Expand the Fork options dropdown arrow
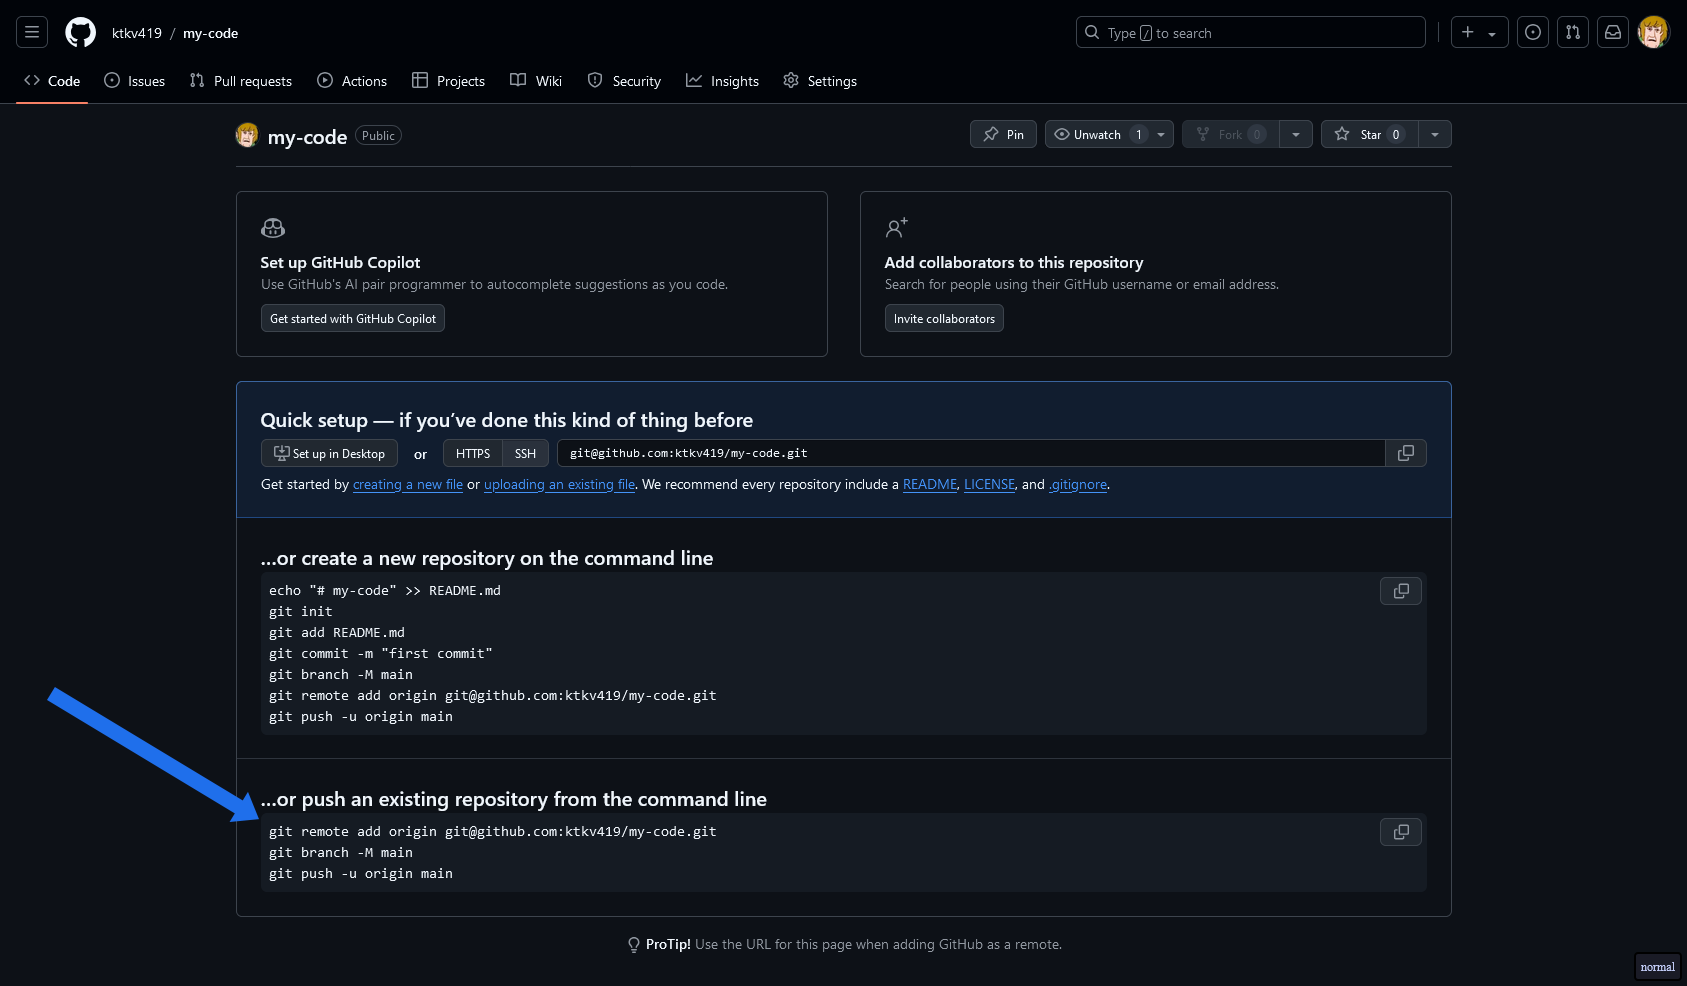Image resolution: width=1687 pixels, height=986 pixels. pyautogui.click(x=1295, y=134)
